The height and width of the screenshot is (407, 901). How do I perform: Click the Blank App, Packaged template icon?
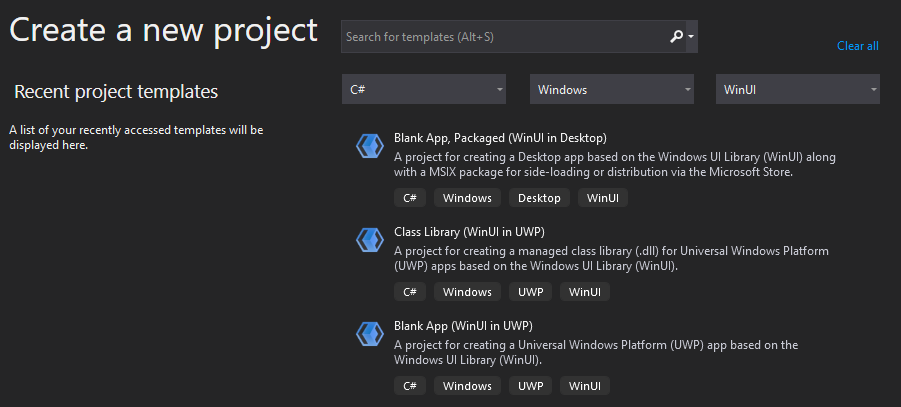point(370,146)
